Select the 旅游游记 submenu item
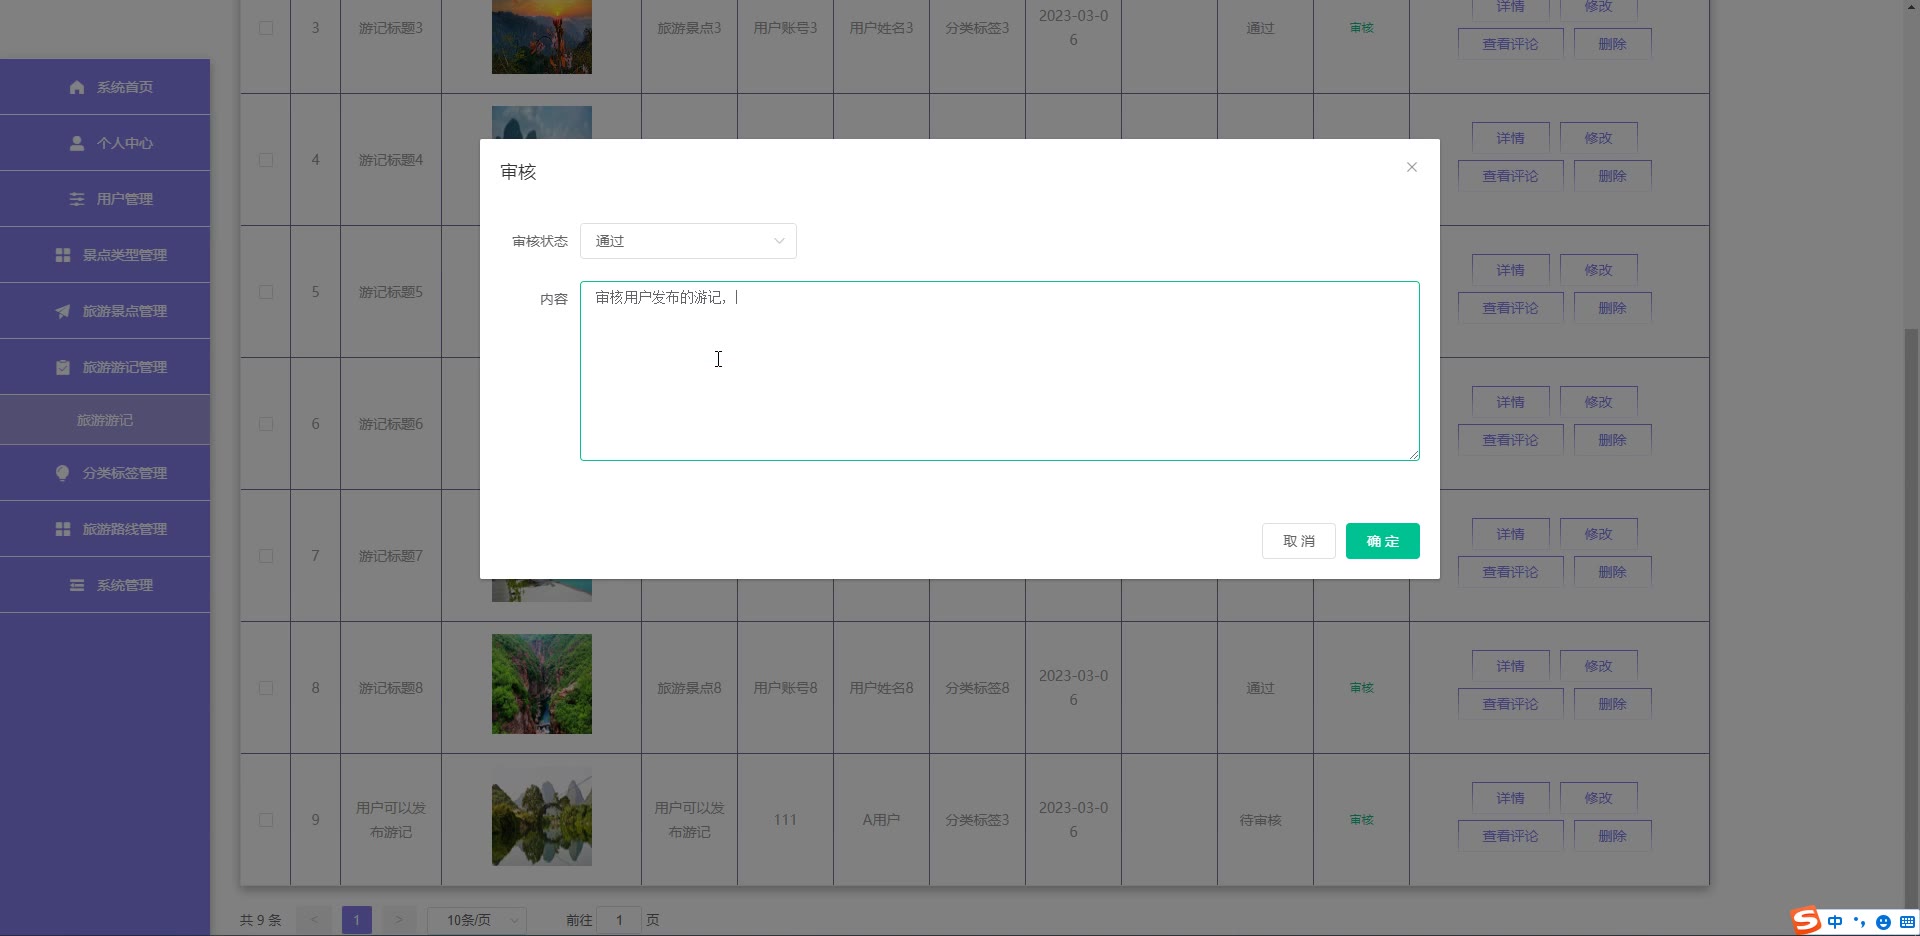This screenshot has width=1920, height=936. (105, 420)
